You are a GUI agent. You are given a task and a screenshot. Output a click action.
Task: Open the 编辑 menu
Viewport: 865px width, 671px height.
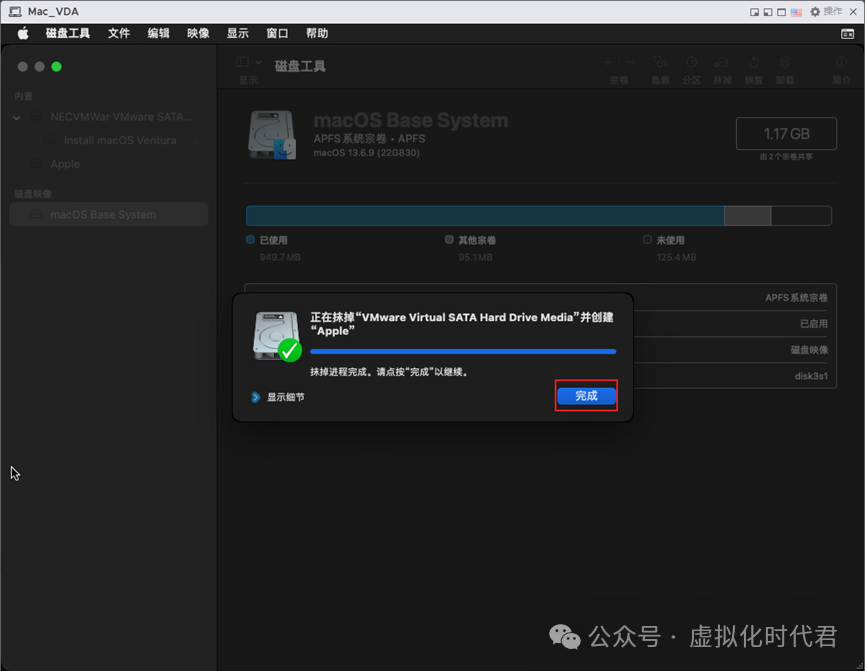point(158,34)
